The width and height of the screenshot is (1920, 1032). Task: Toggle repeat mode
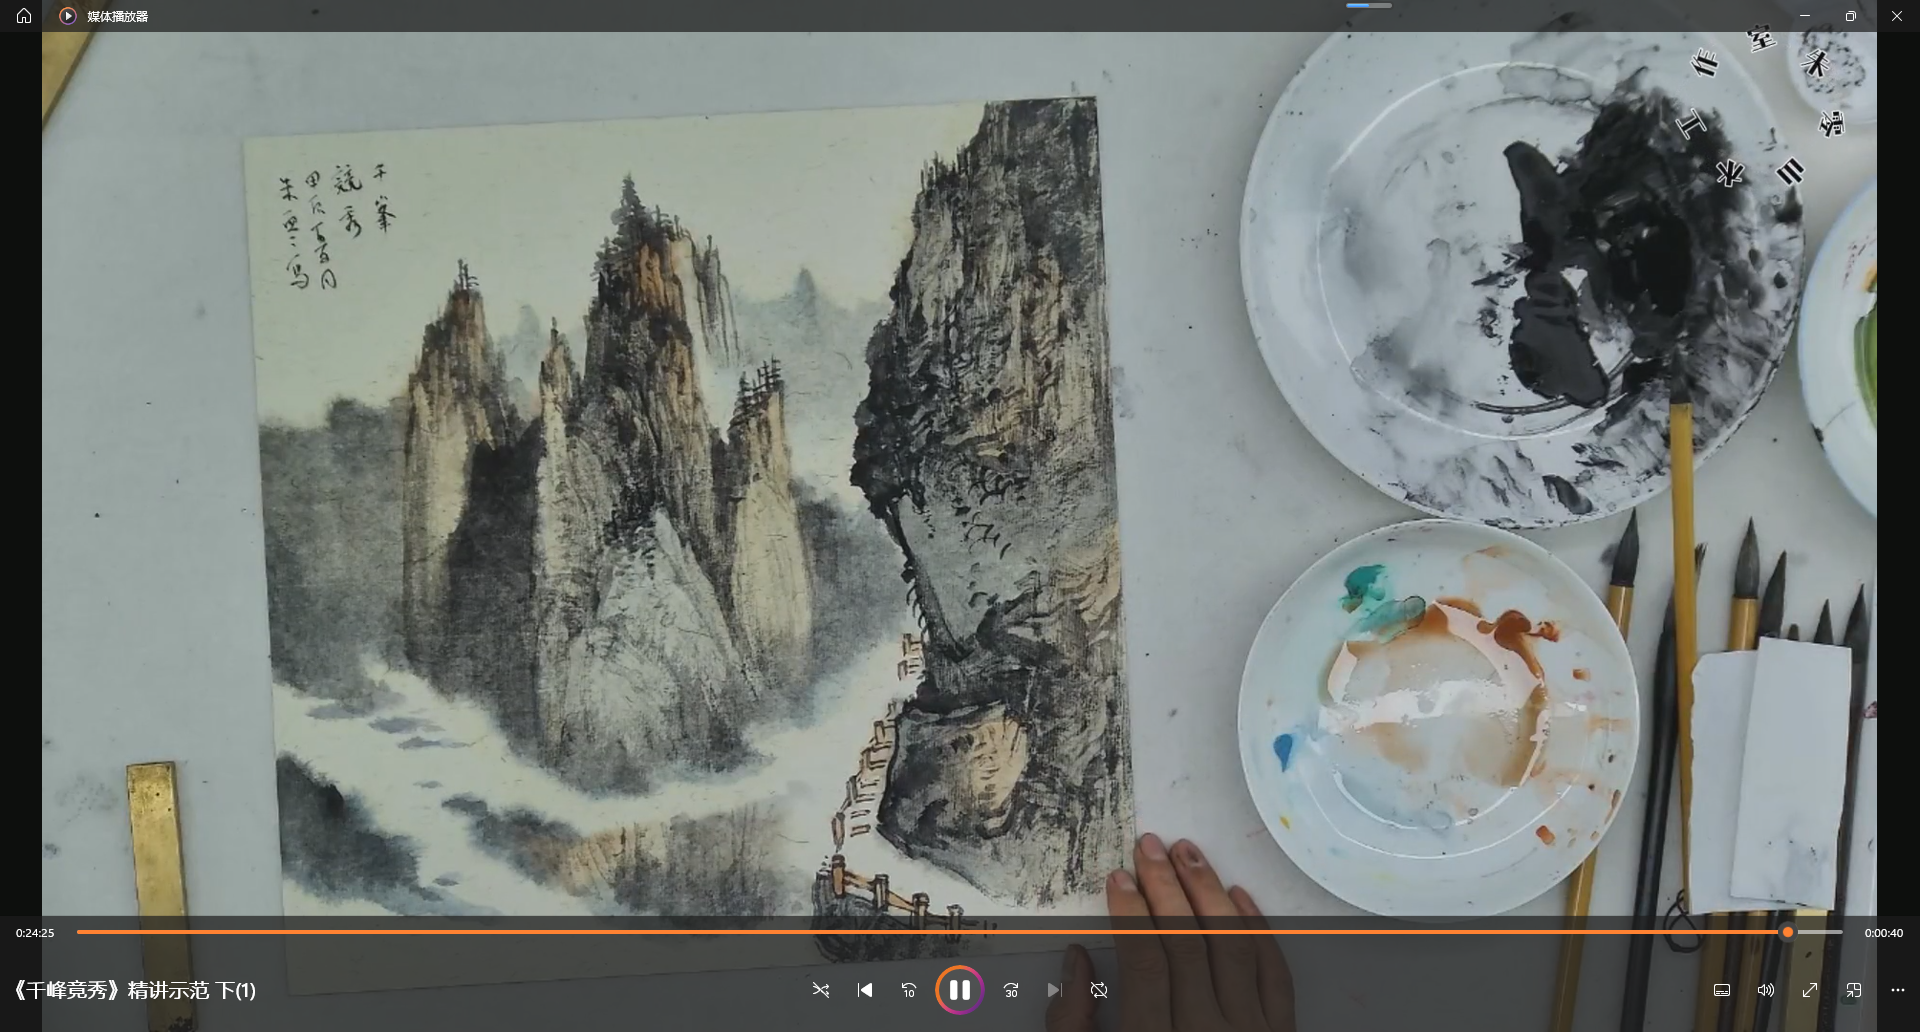(x=1099, y=990)
